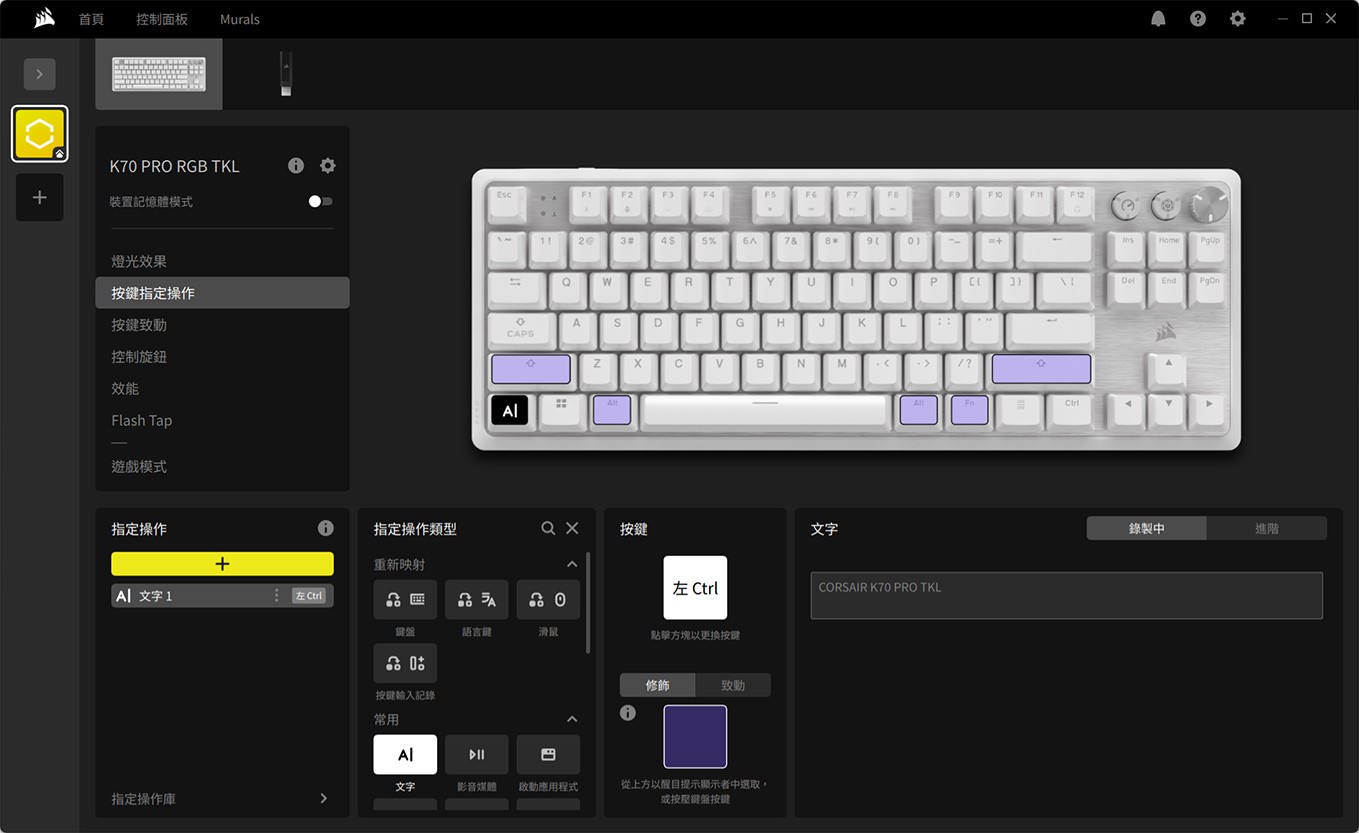This screenshot has width=1359, height=833.
Task: Open the 效能 section
Action: [x=222, y=388]
